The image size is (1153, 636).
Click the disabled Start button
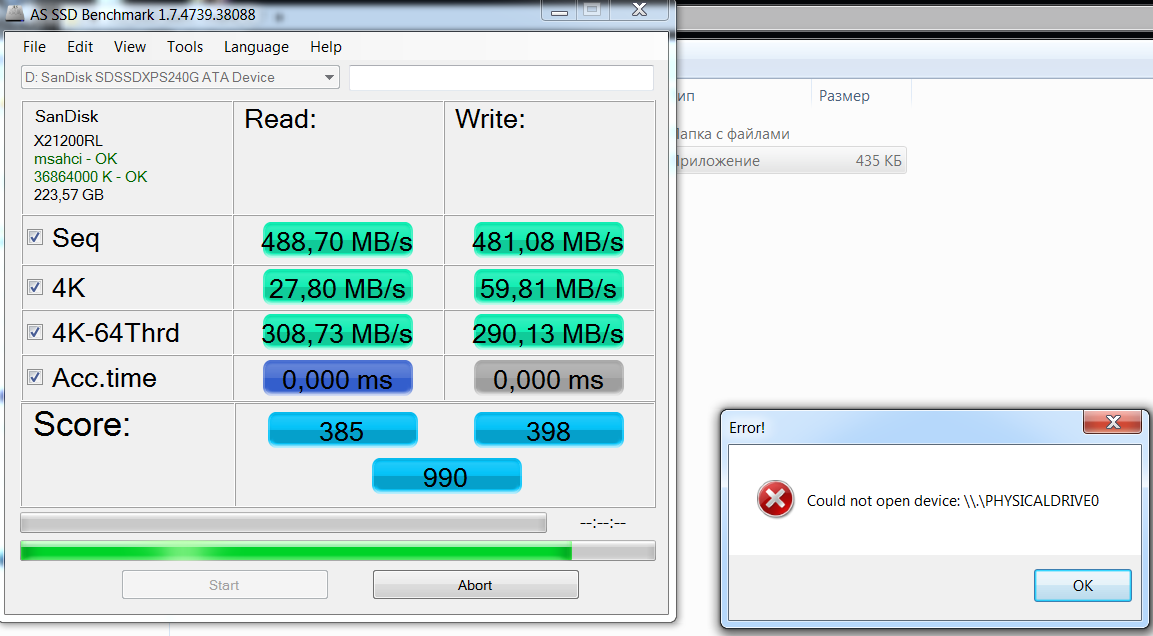[224, 585]
